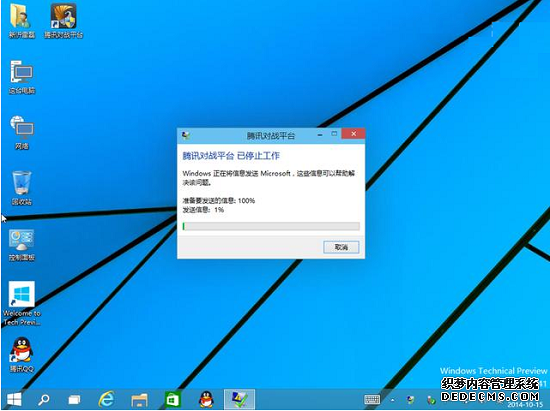The width and height of the screenshot is (550, 411).
Task: Open taskbar Search magnifier
Action: (44, 399)
